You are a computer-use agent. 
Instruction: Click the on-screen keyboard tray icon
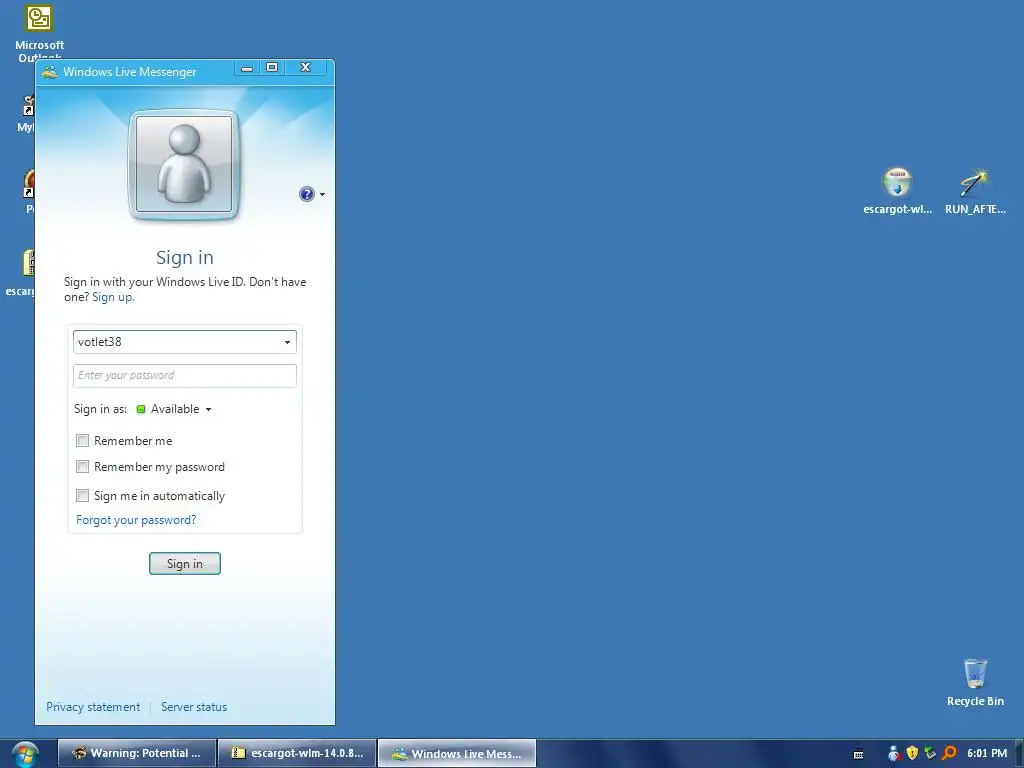(x=859, y=754)
